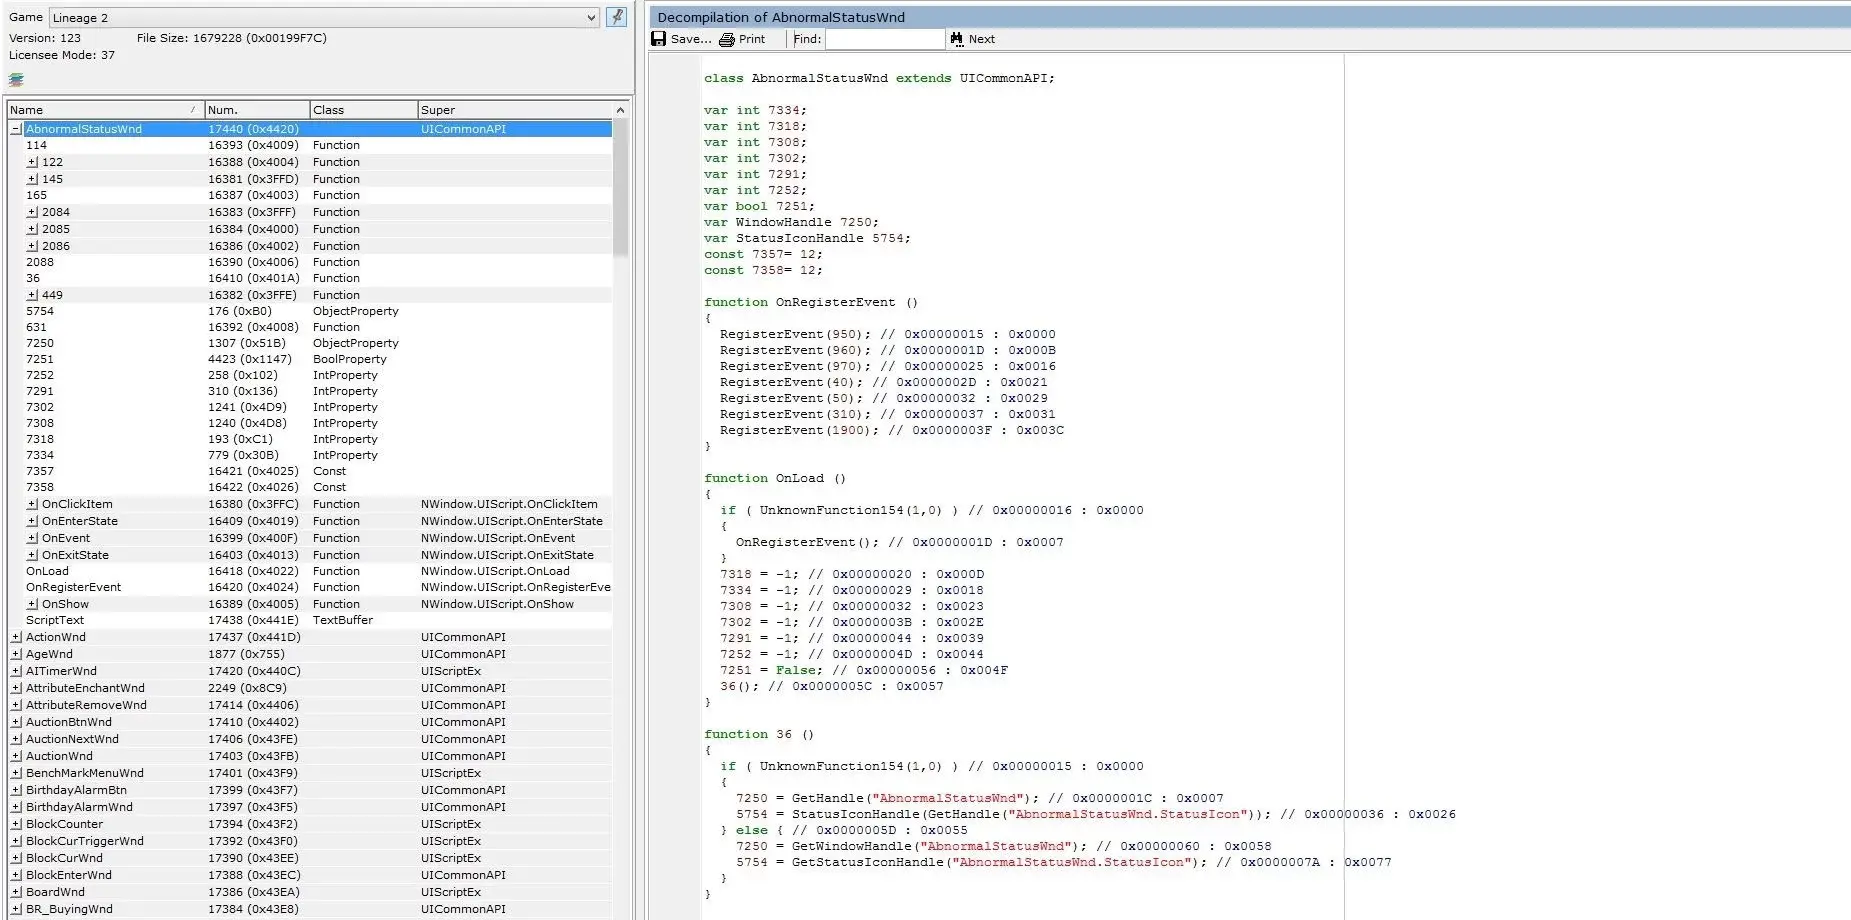Expand function 145 node
1851x920 pixels.
32,179
